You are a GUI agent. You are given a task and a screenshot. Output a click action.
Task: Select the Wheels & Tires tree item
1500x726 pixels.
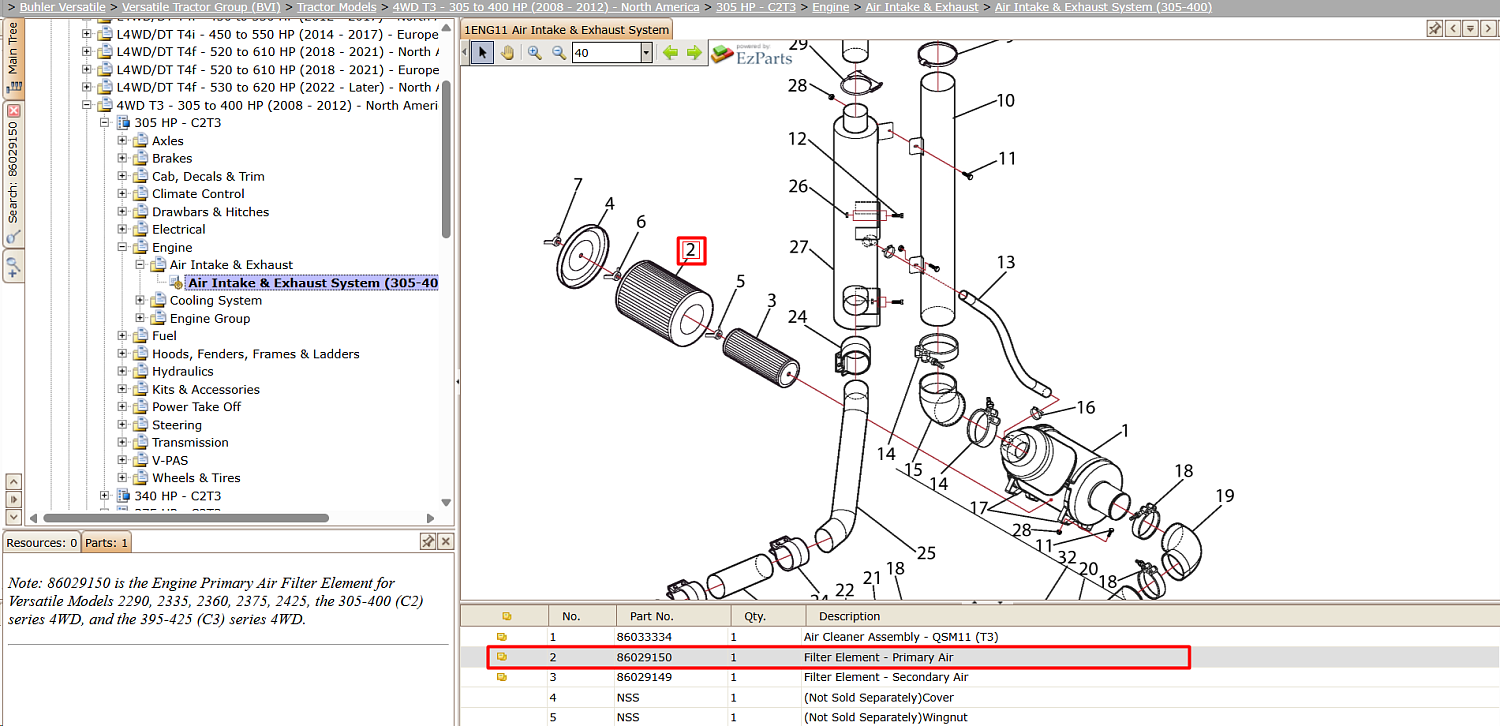(x=197, y=478)
